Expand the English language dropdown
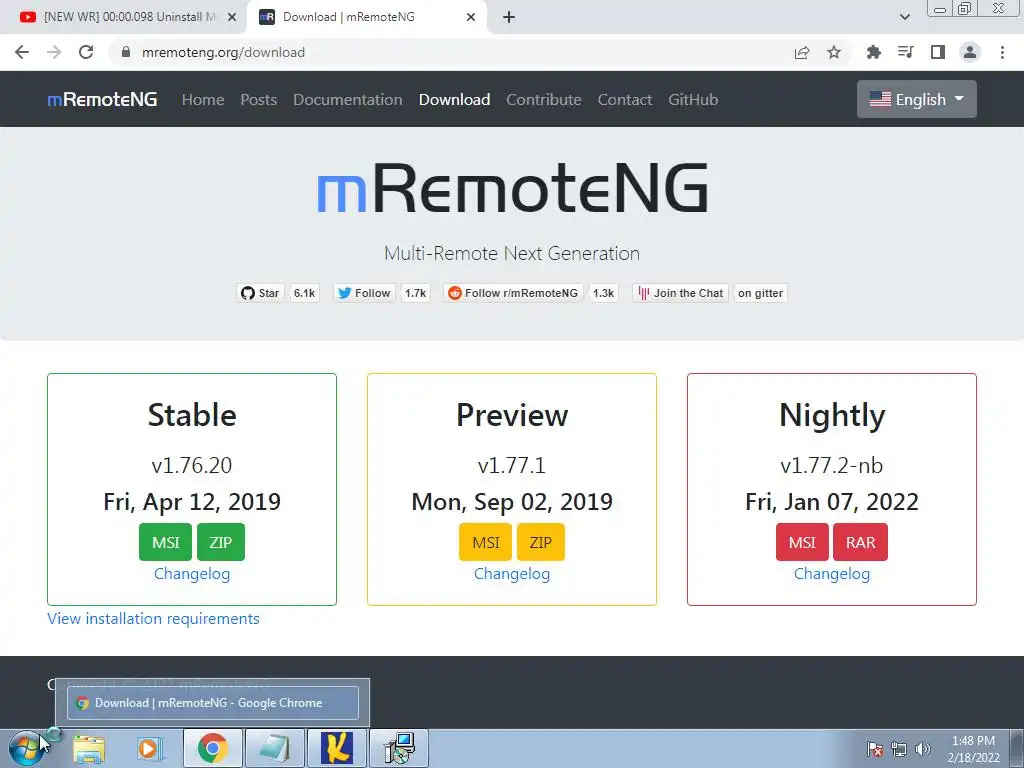The width and height of the screenshot is (1024, 768). click(x=917, y=99)
